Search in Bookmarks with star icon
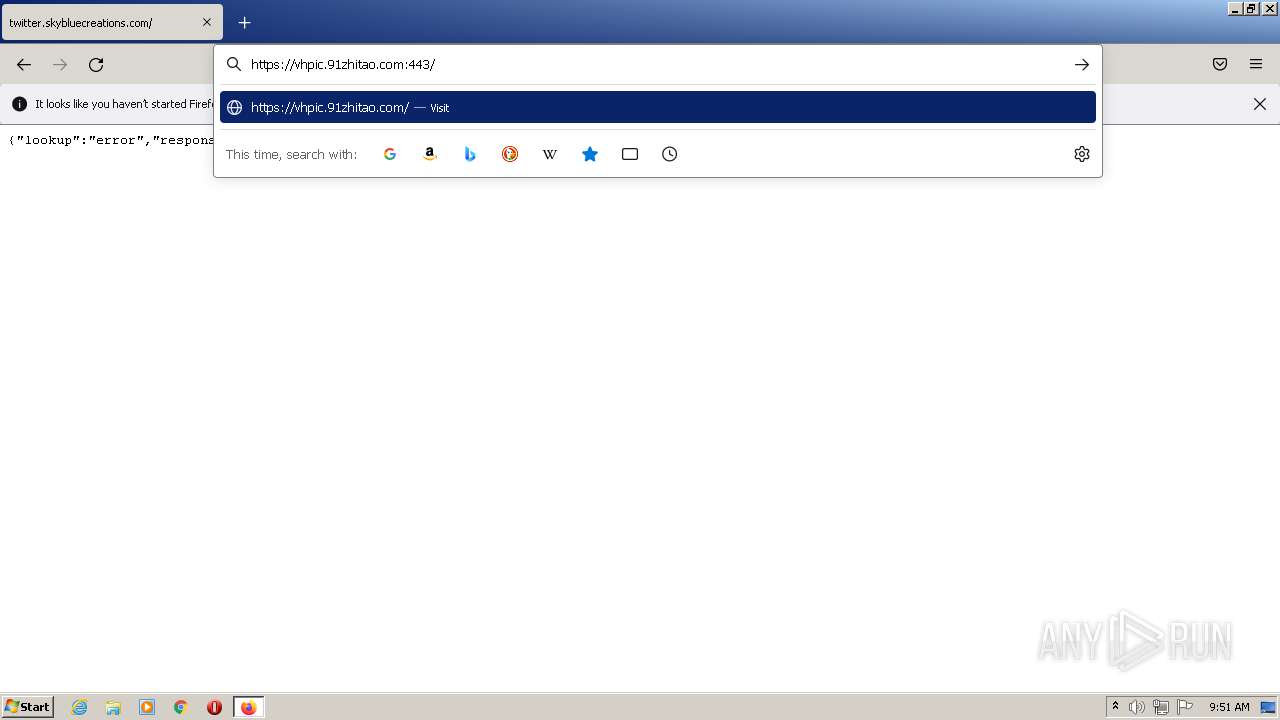The height and width of the screenshot is (720, 1280). pos(590,154)
